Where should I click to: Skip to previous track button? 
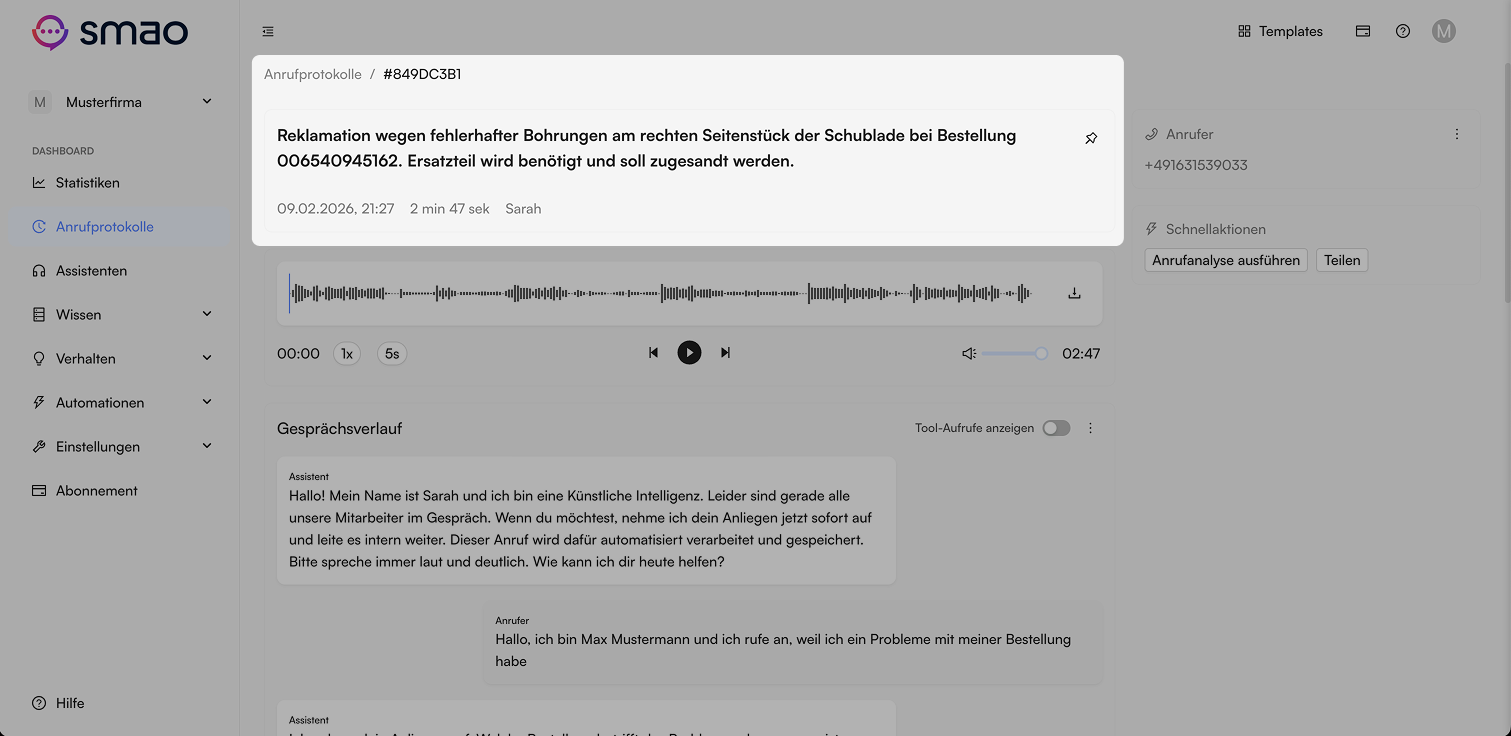(x=653, y=353)
